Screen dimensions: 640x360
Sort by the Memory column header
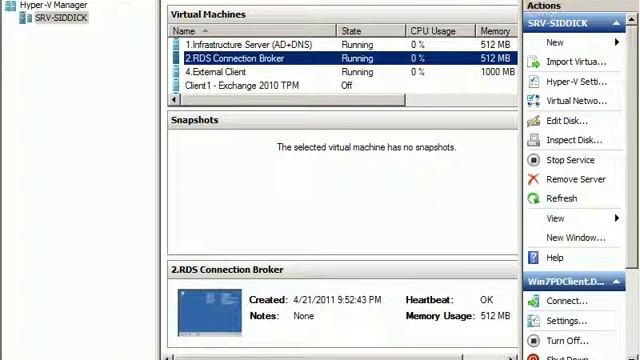pyautogui.click(x=497, y=31)
